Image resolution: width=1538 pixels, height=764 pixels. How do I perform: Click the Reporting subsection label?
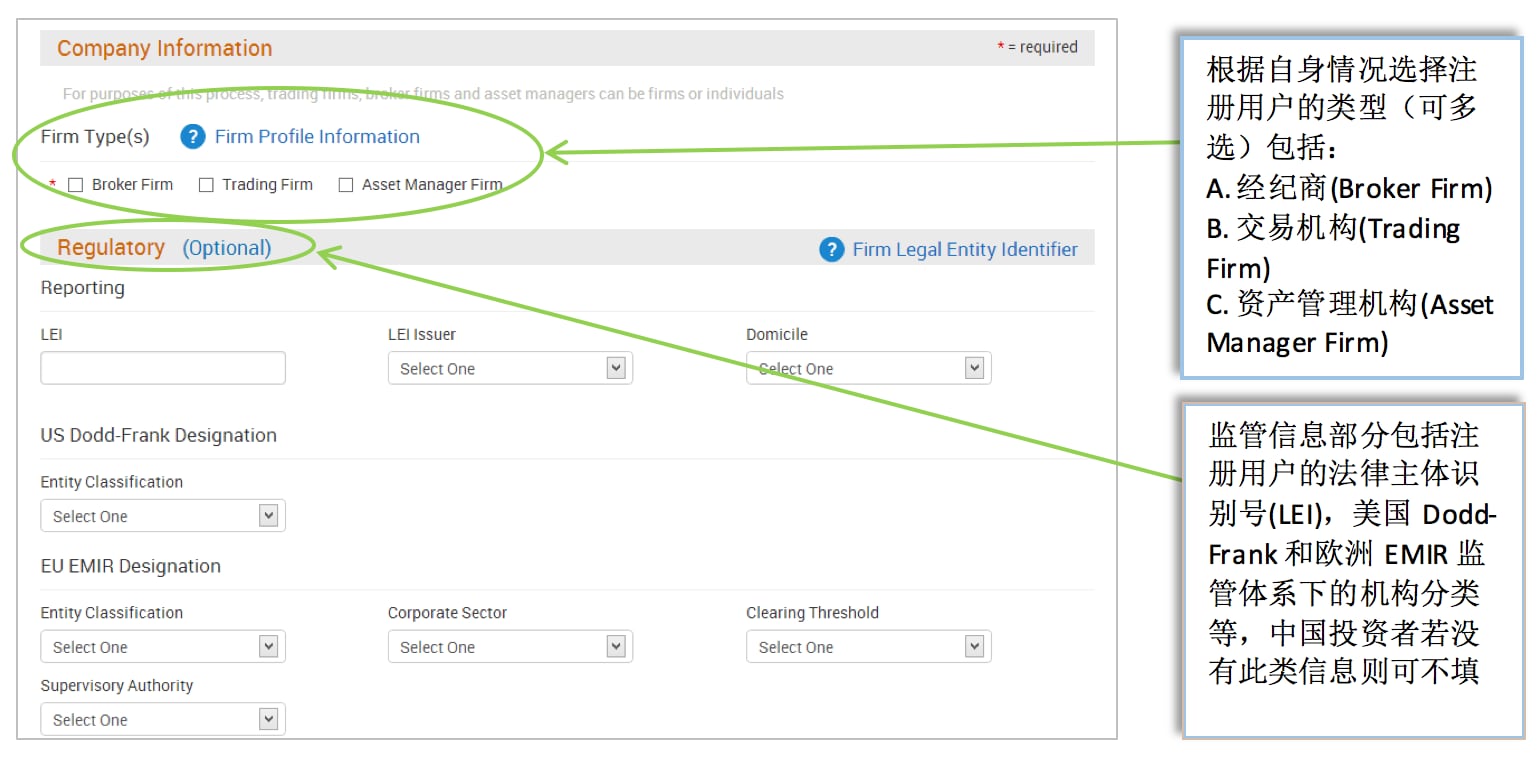point(82,288)
